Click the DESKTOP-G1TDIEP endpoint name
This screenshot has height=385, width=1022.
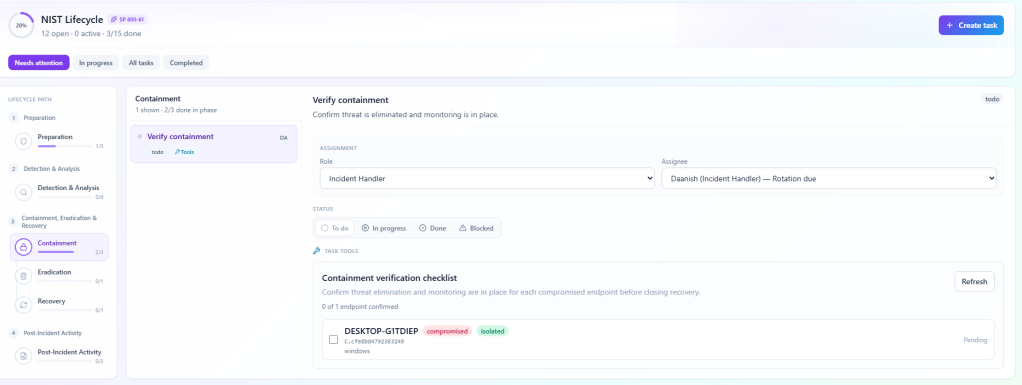pos(381,331)
